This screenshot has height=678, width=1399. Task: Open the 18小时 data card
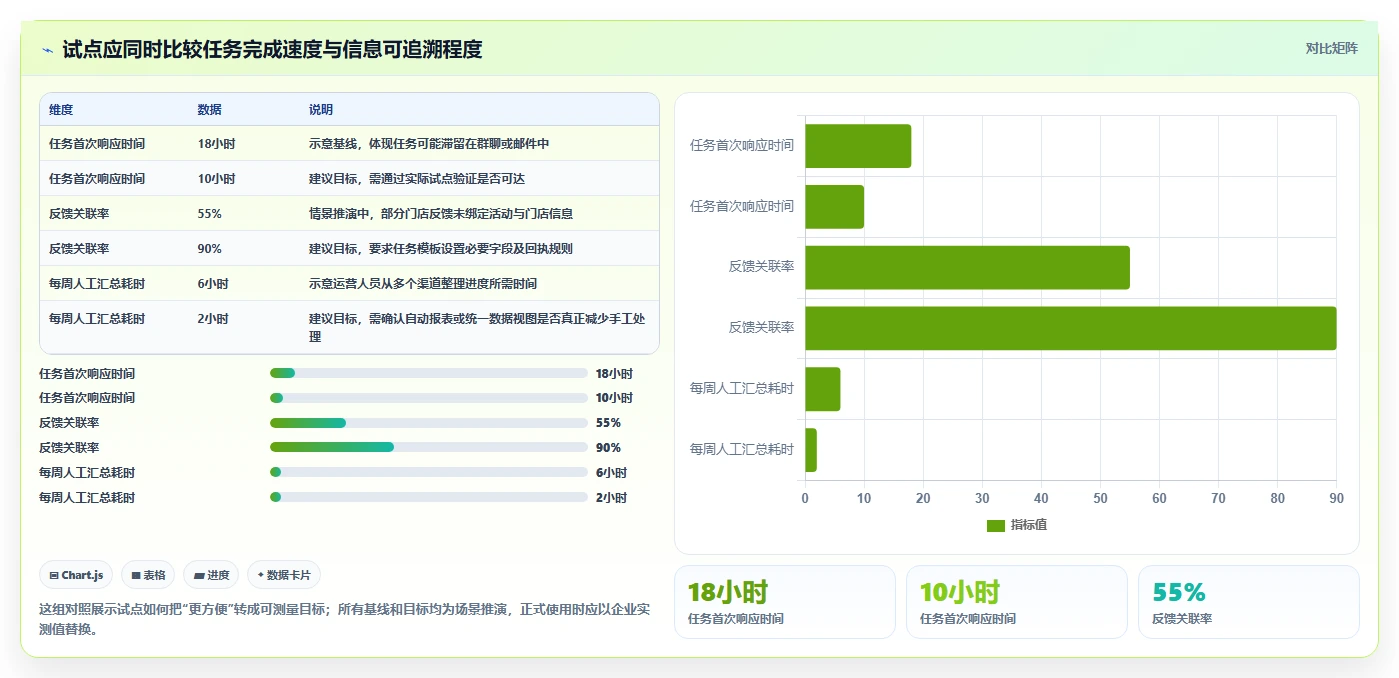coord(785,602)
